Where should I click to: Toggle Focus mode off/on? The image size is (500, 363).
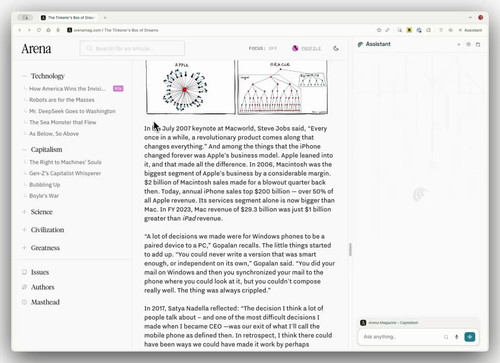263,48
